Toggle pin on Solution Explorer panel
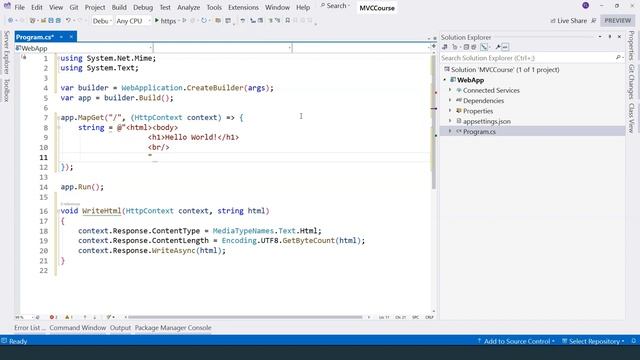The width and height of the screenshot is (640, 360). [610, 37]
